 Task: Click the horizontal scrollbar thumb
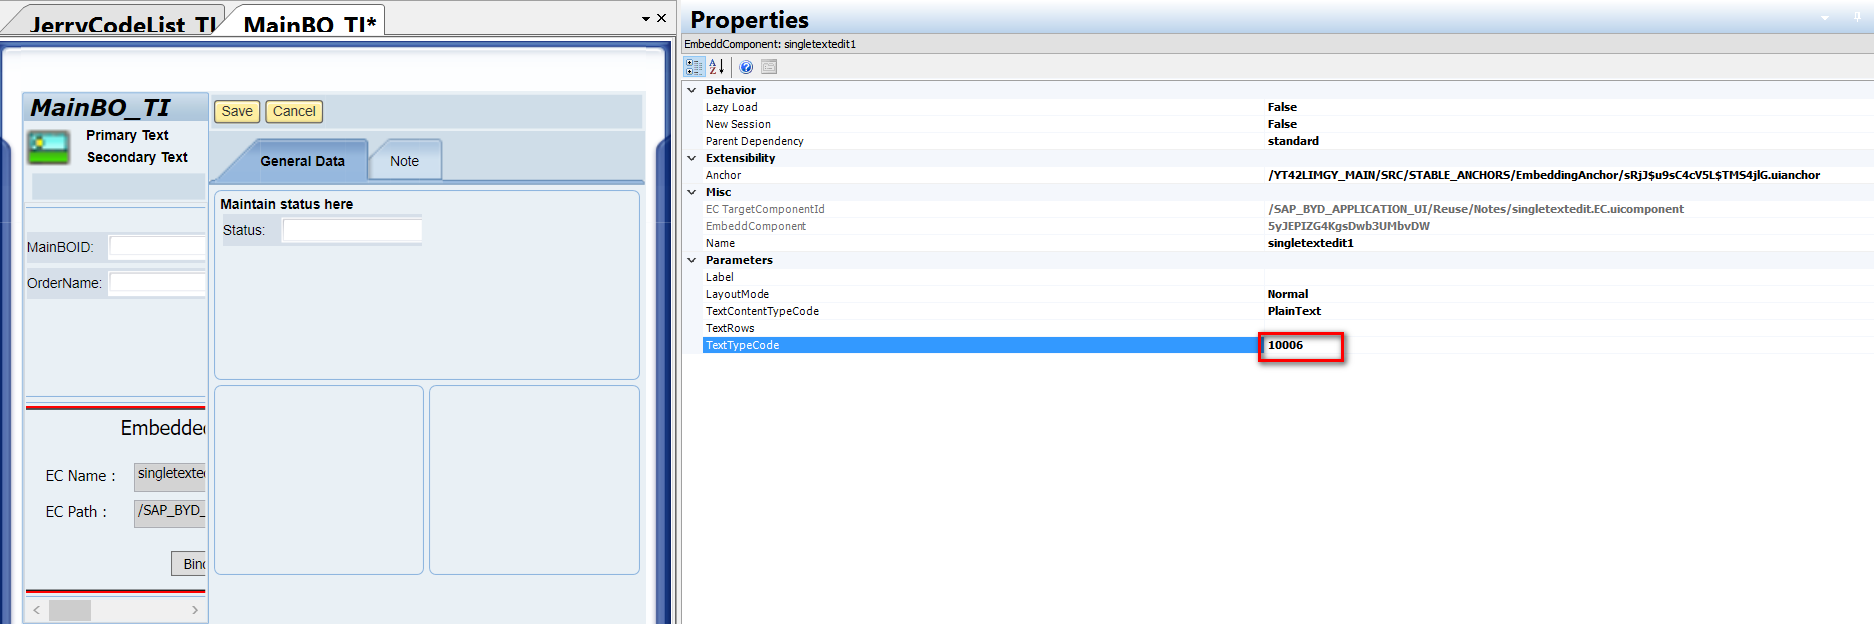[70, 610]
